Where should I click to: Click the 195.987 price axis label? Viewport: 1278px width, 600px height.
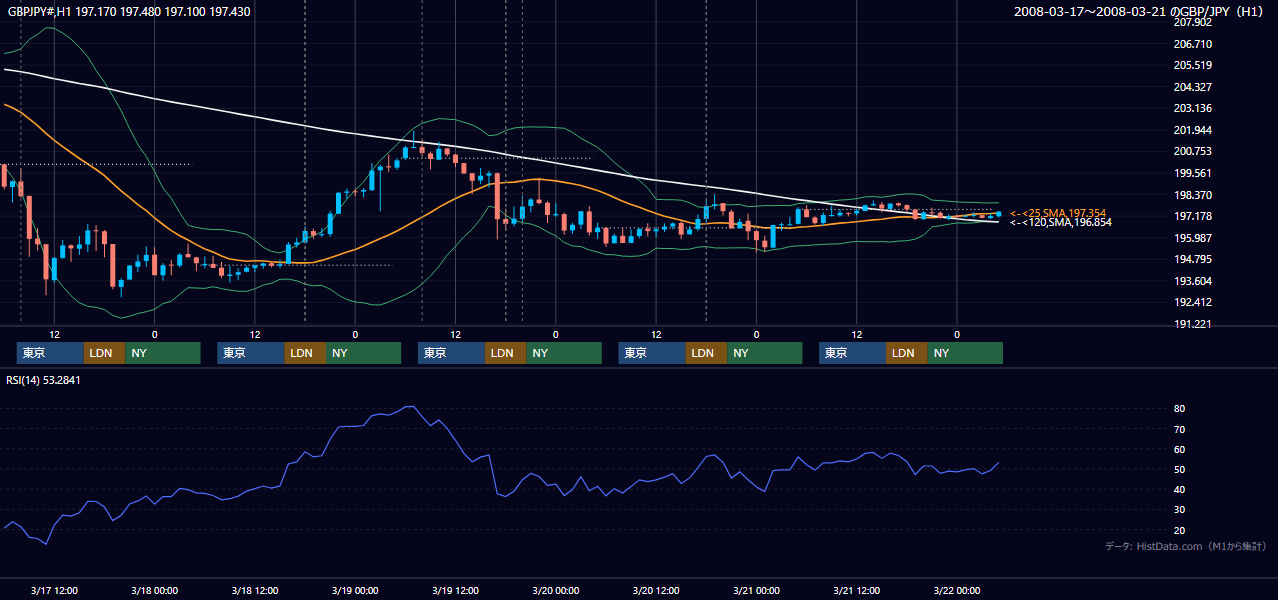click(1193, 238)
